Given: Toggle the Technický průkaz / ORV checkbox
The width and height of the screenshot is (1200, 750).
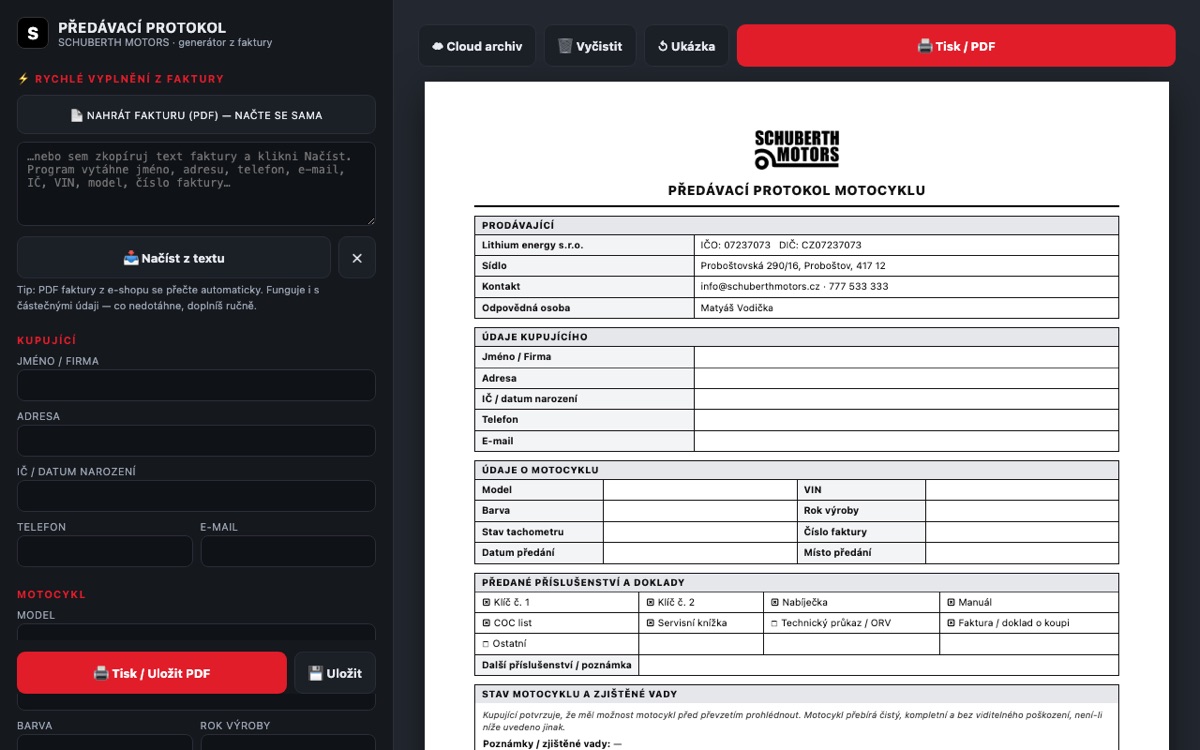Looking at the screenshot, I should point(774,623).
